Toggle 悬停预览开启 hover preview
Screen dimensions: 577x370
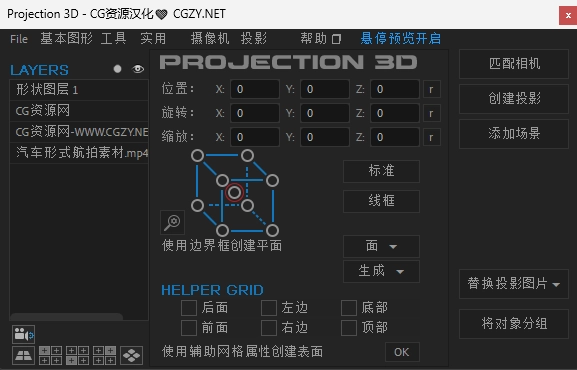click(x=400, y=38)
